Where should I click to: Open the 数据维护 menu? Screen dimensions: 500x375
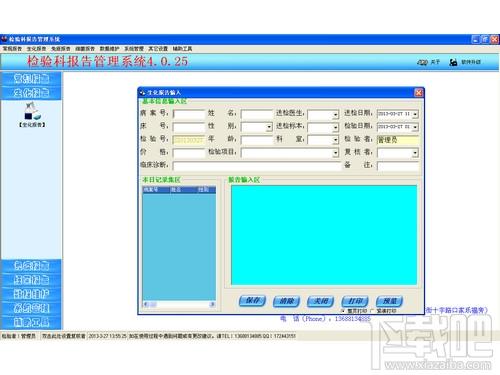109,49
